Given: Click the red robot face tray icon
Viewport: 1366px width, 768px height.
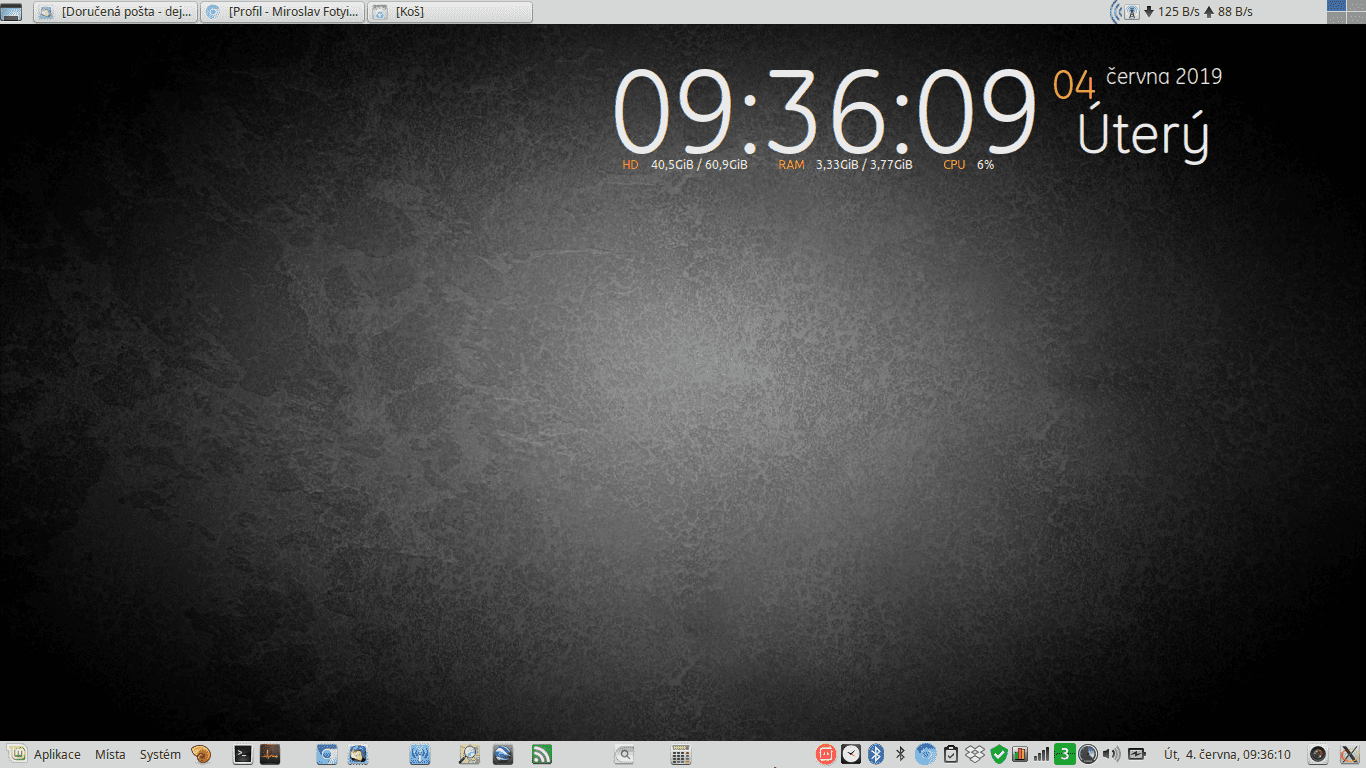Looking at the screenshot, I should [x=826, y=754].
